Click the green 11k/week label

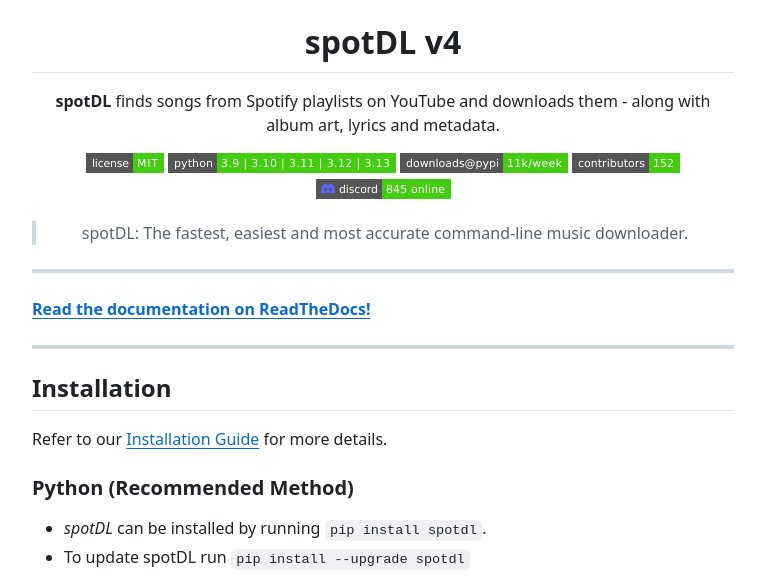point(535,163)
